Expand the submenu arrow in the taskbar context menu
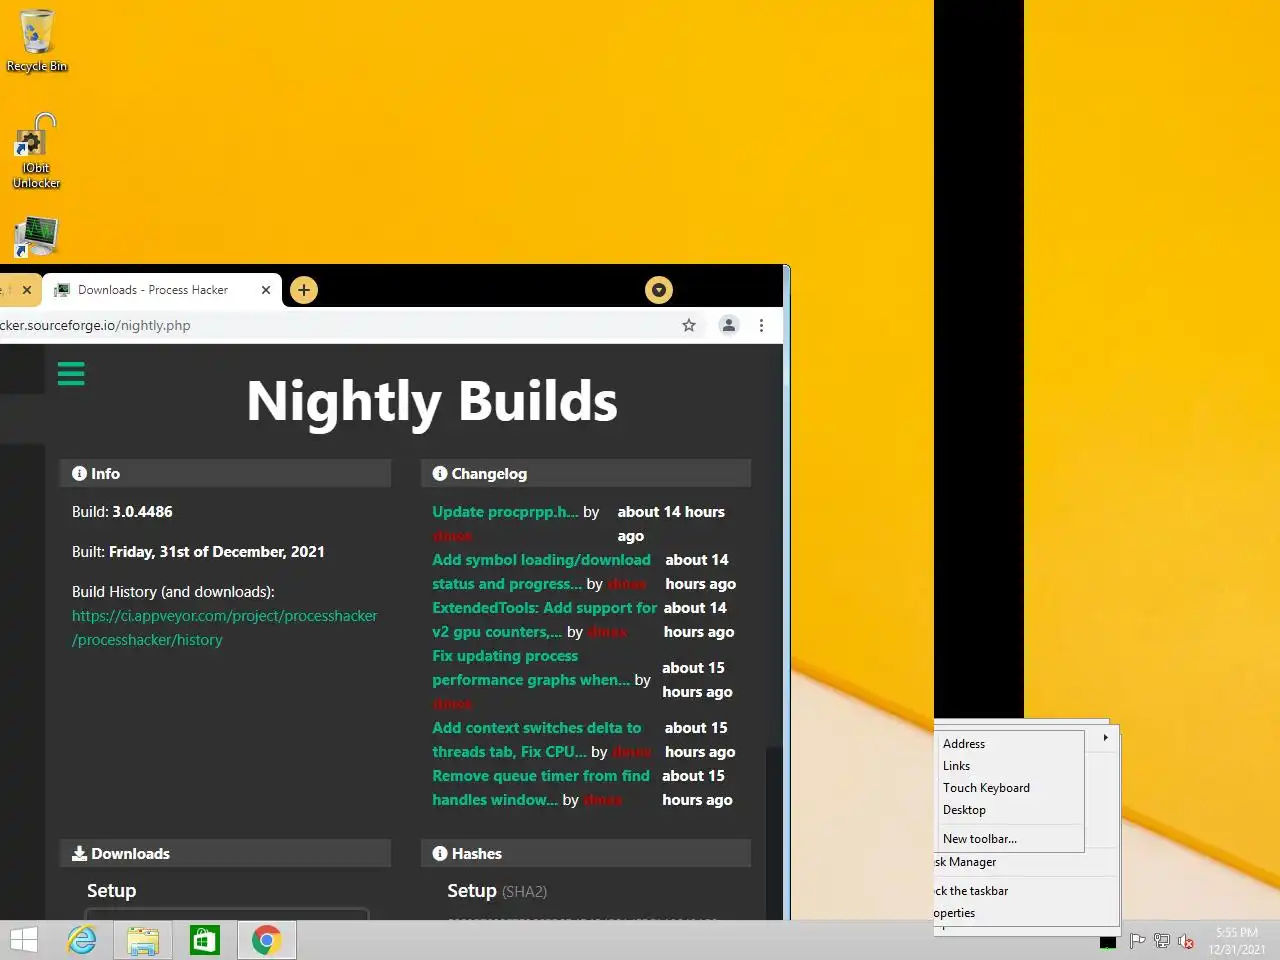This screenshot has height=960, width=1280. click(x=1105, y=737)
